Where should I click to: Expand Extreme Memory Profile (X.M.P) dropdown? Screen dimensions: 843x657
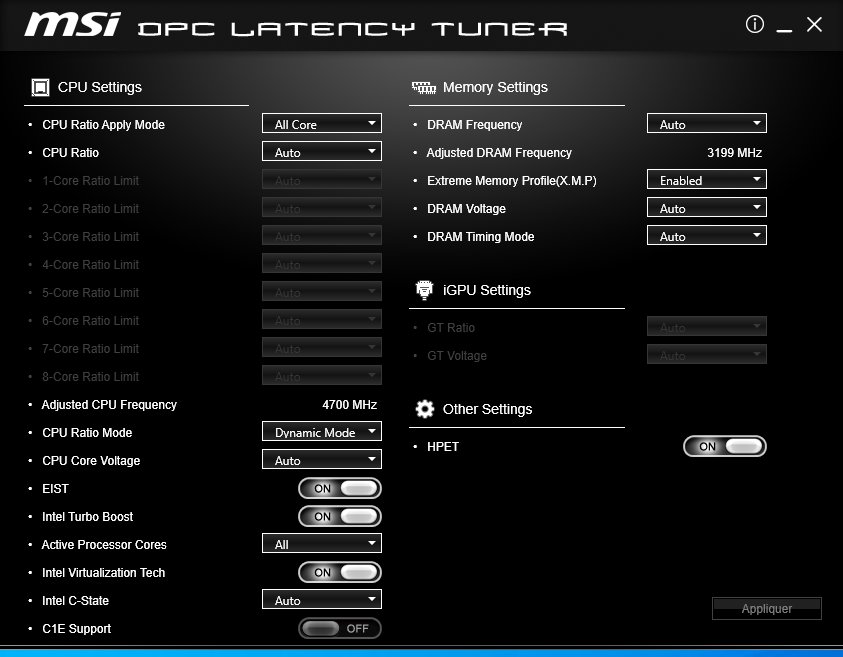point(707,180)
